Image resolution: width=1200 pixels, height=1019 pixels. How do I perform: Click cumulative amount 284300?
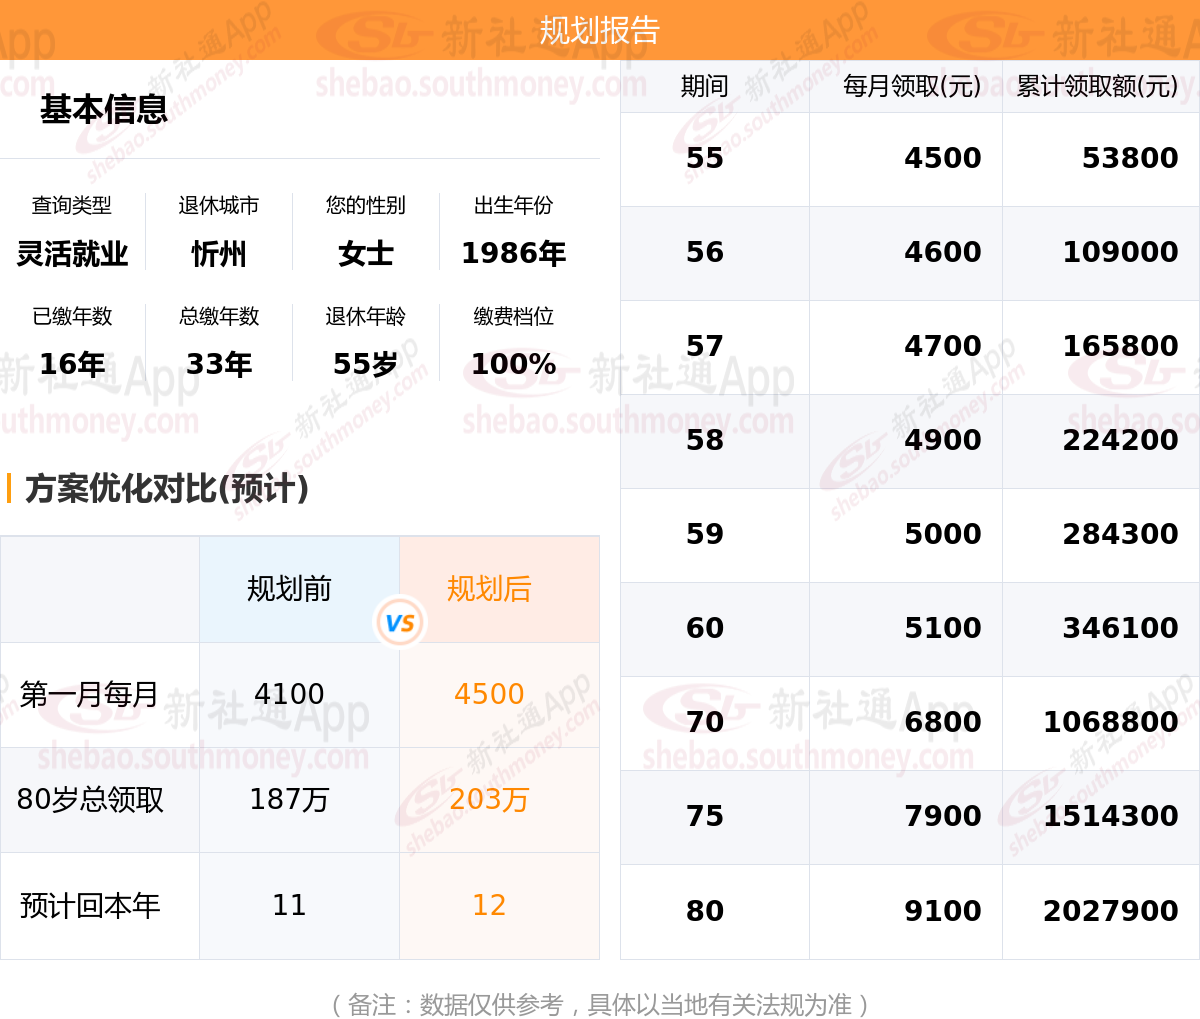click(x=1120, y=534)
